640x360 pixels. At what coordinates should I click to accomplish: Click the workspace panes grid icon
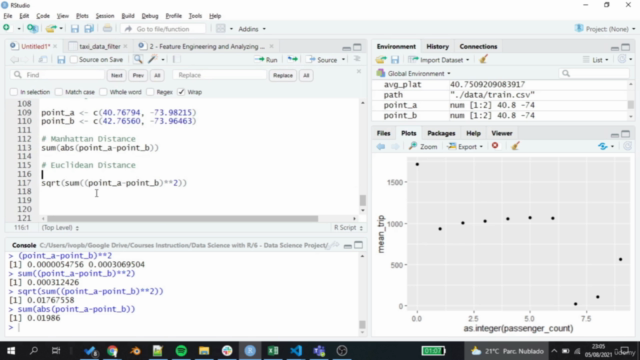pos(220,29)
